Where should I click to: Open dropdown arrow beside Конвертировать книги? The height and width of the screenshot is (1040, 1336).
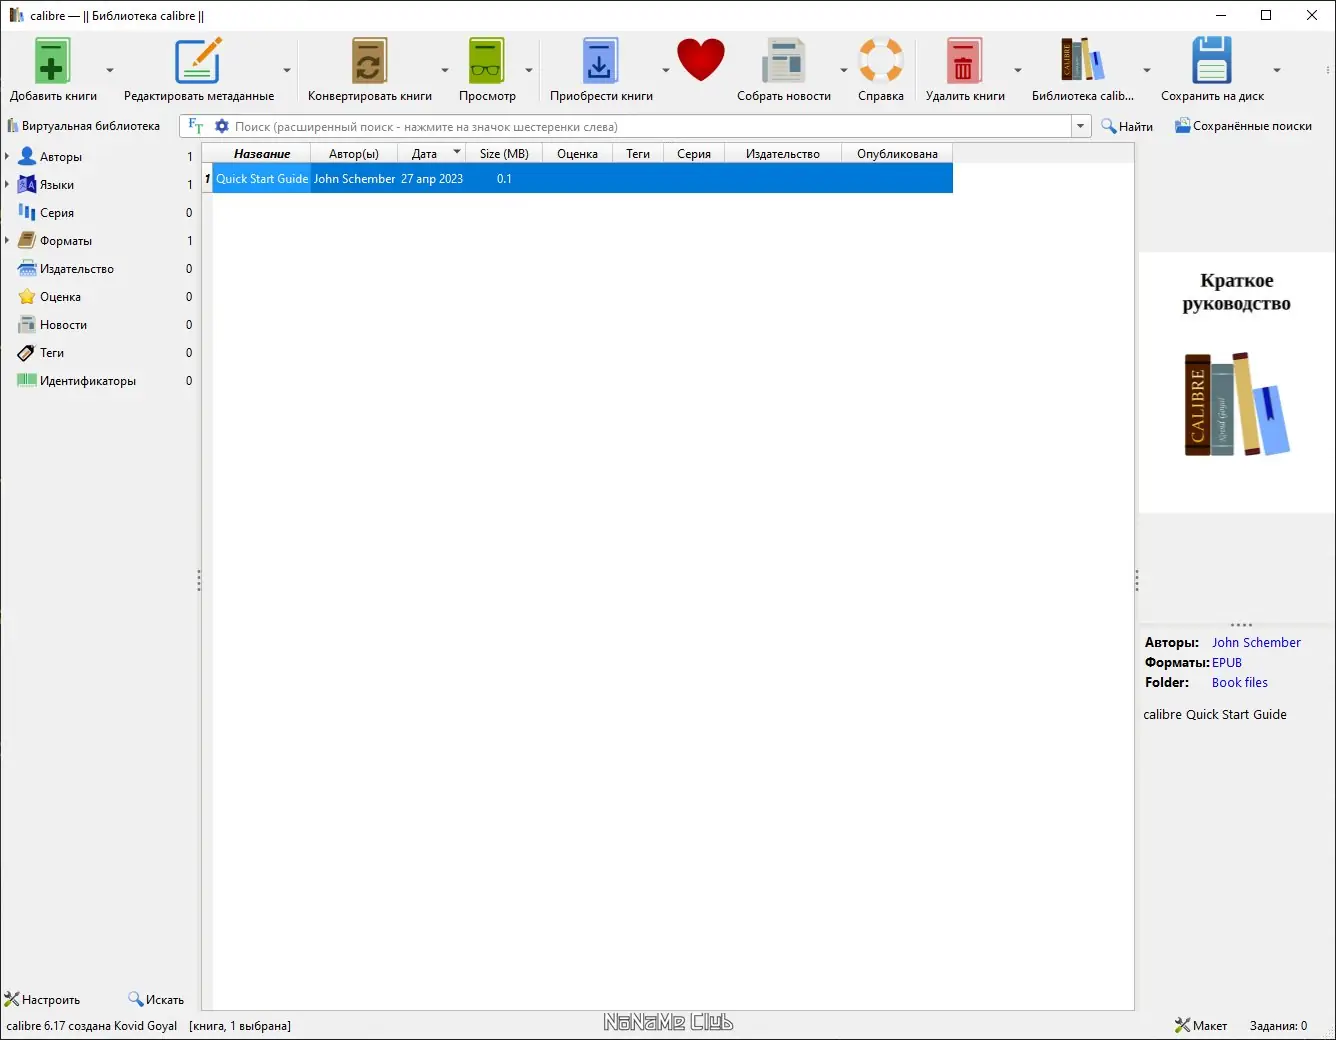click(445, 70)
